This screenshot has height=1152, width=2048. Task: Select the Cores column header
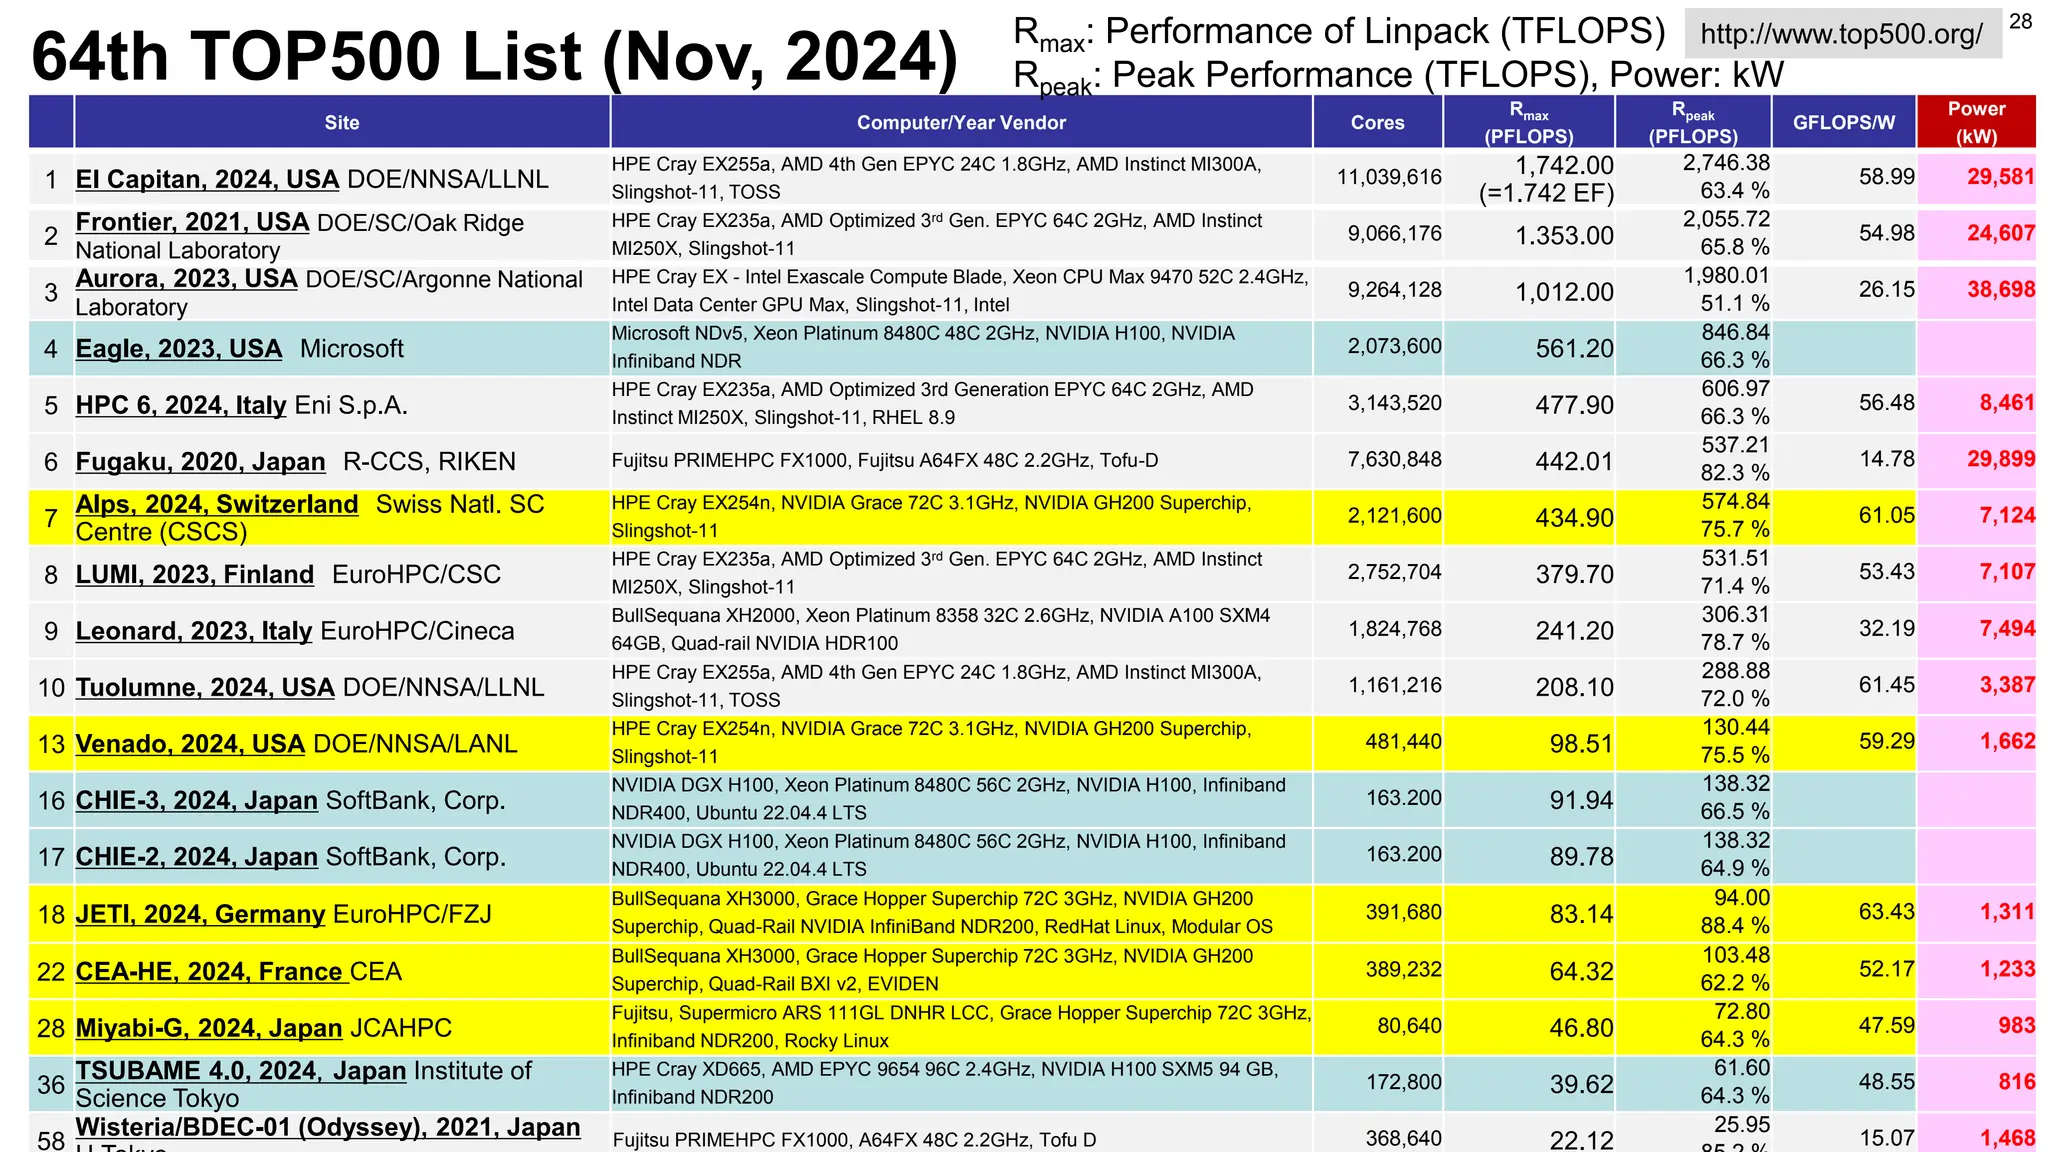point(1377,122)
